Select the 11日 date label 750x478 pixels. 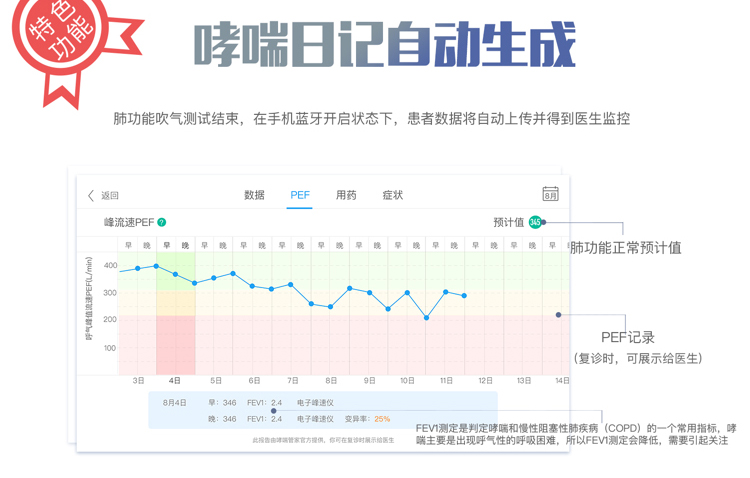click(x=446, y=380)
